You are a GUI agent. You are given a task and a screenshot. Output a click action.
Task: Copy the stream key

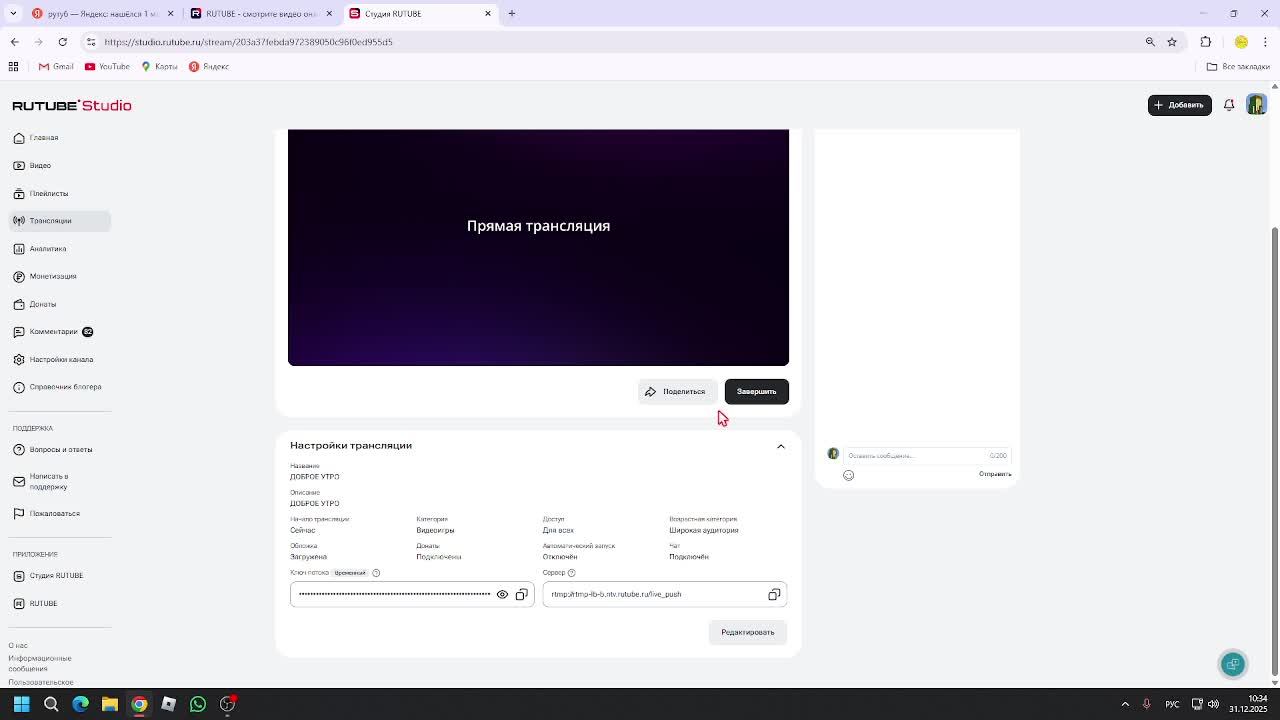click(521, 595)
